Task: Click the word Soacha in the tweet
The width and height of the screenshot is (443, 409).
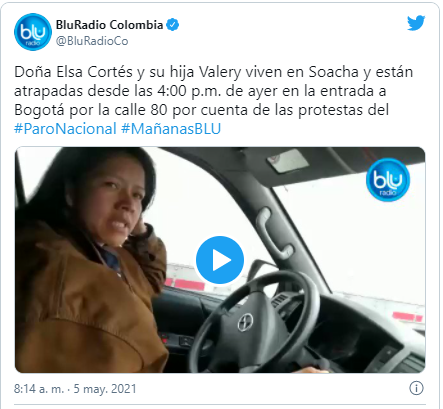Action: click(x=334, y=72)
